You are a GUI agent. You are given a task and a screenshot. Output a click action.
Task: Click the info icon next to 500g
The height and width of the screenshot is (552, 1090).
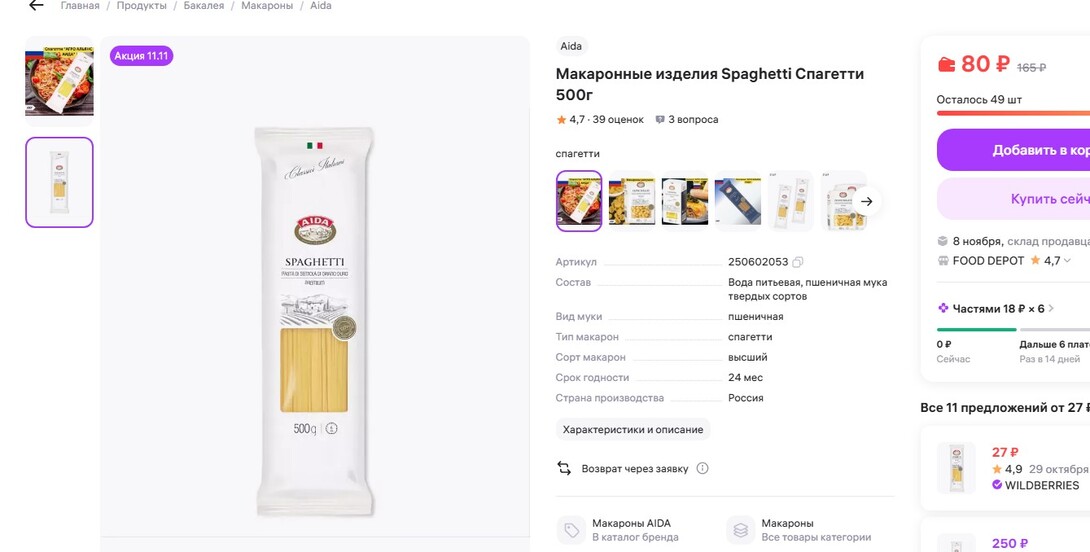click(332, 428)
